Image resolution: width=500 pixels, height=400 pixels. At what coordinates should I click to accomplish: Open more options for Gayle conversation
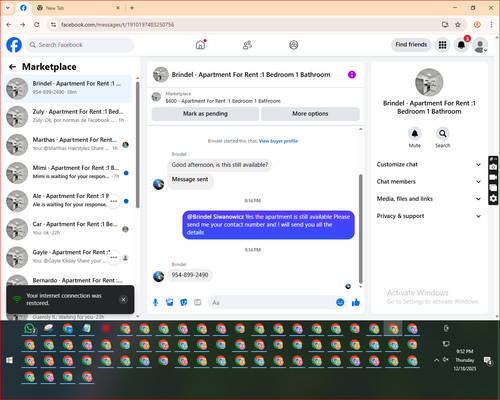click(x=114, y=257)
